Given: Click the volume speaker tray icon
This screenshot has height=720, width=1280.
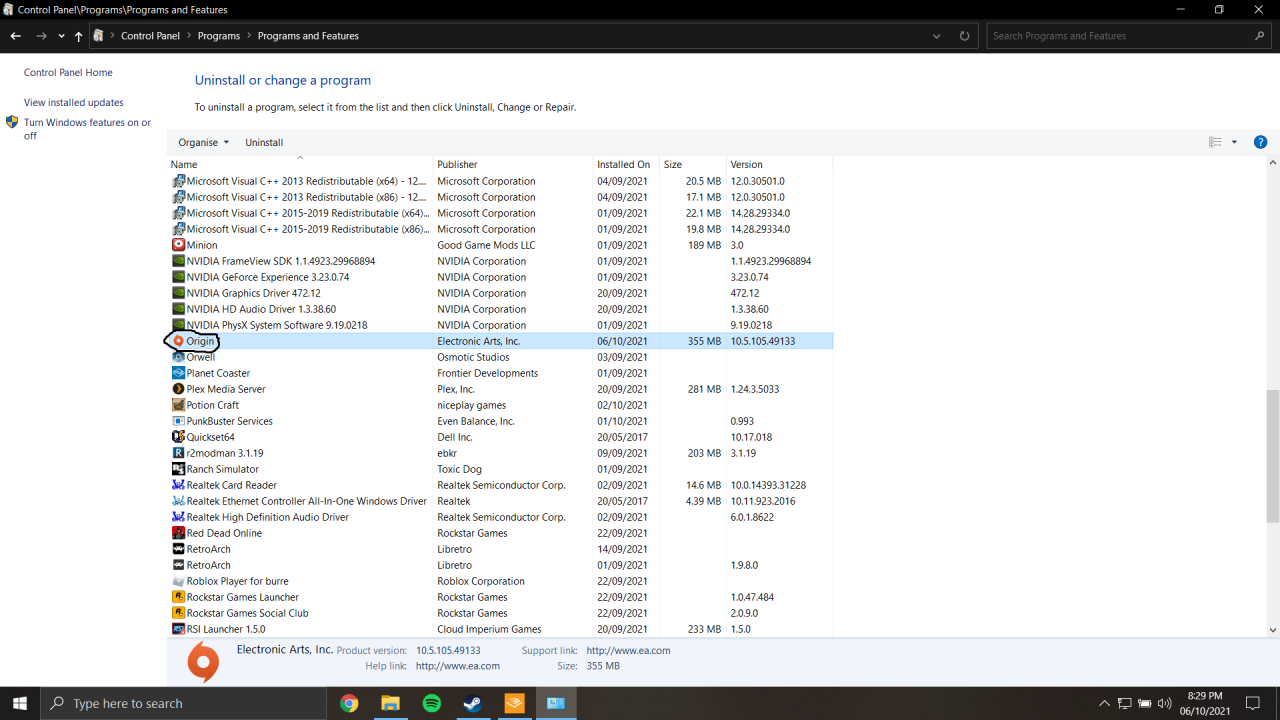Looking at the screenshot, I should click(1164, 703).
